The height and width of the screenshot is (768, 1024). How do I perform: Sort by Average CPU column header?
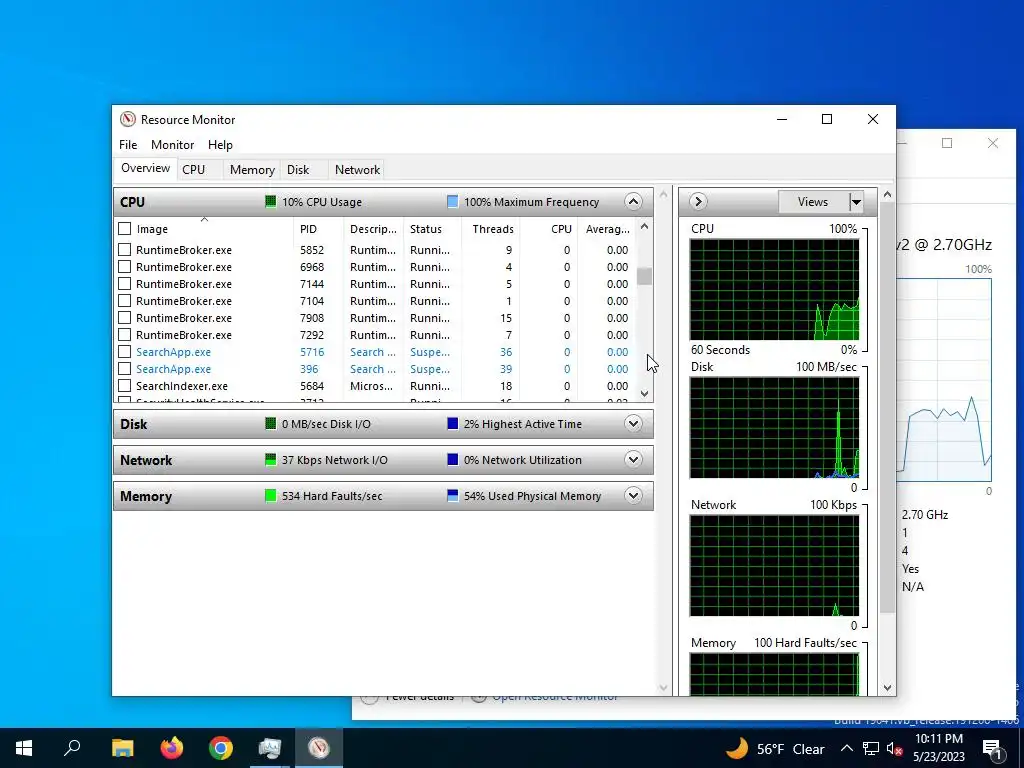[x=607, y=229]
